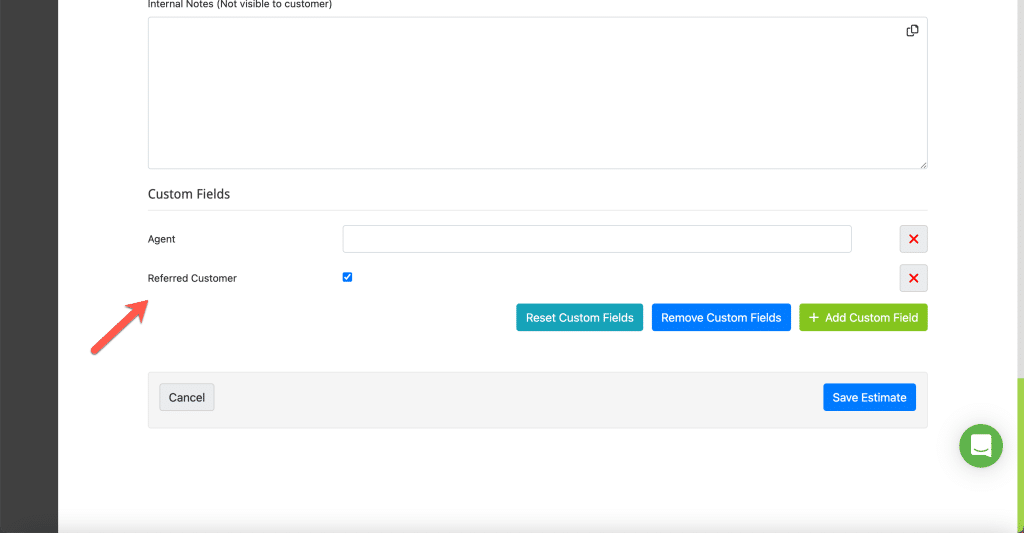1024x533 pixels.
Task: Add a new custom field
Action: coord(863,317)
